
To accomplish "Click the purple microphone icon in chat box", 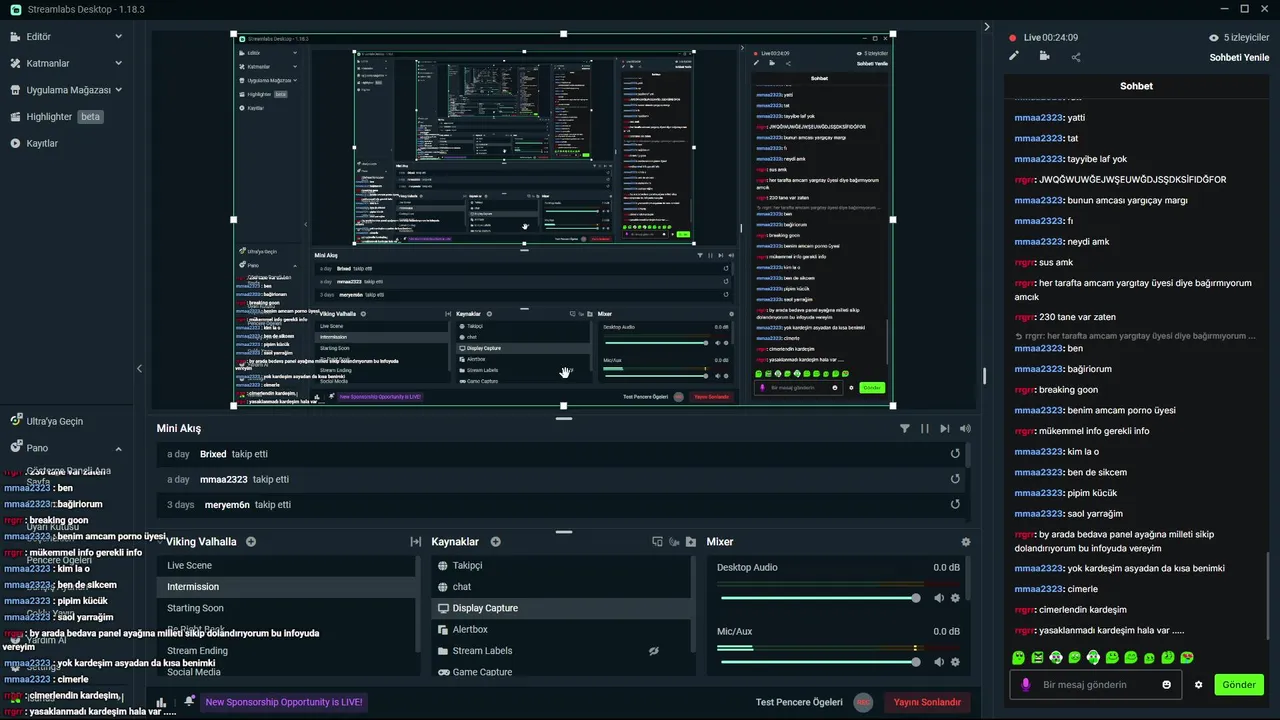I will [x=1025, y=685].
